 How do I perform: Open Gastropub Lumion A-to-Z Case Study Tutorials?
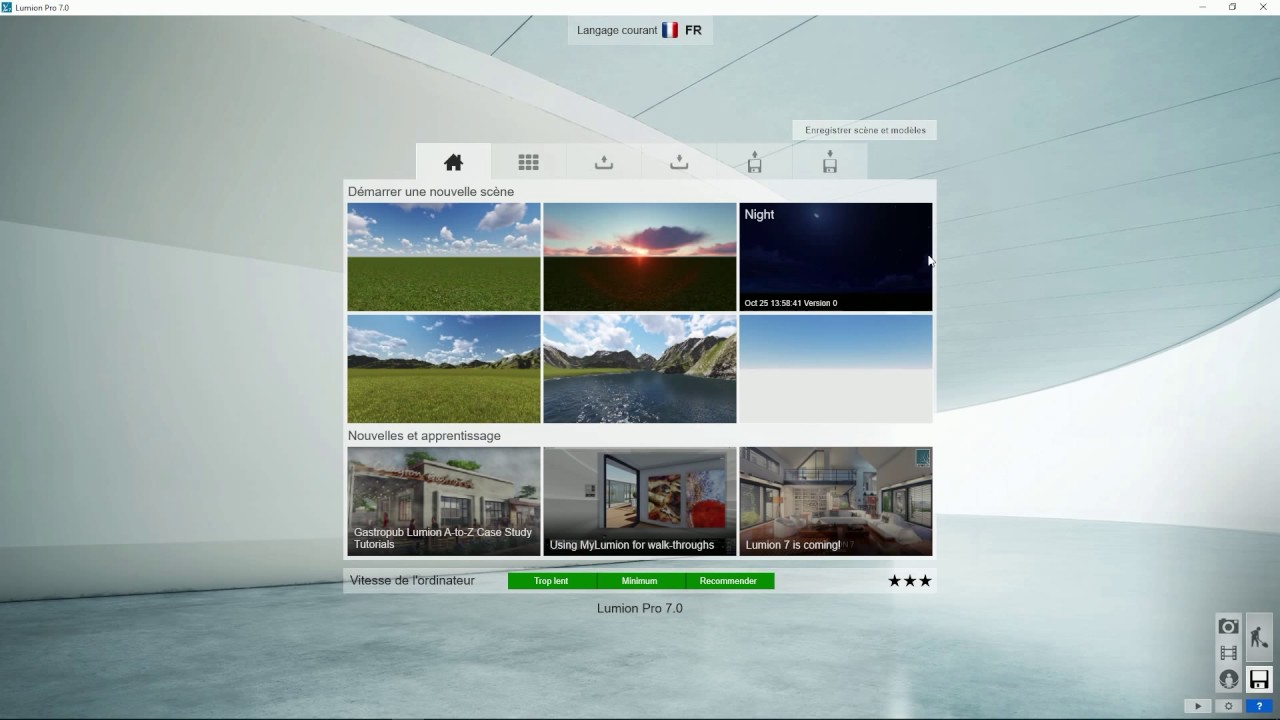click(x=444, y=501)
